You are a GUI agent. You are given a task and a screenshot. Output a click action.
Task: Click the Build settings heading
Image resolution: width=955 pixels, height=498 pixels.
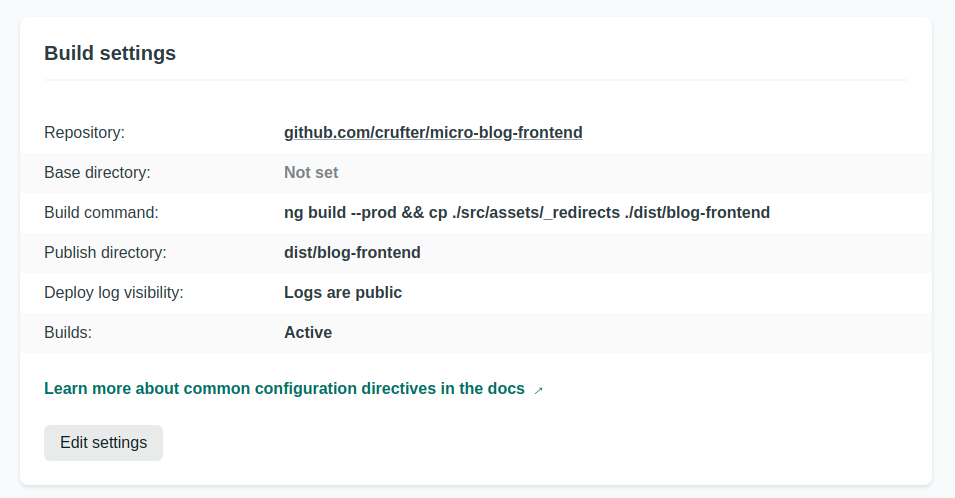[x=110, y=54]
